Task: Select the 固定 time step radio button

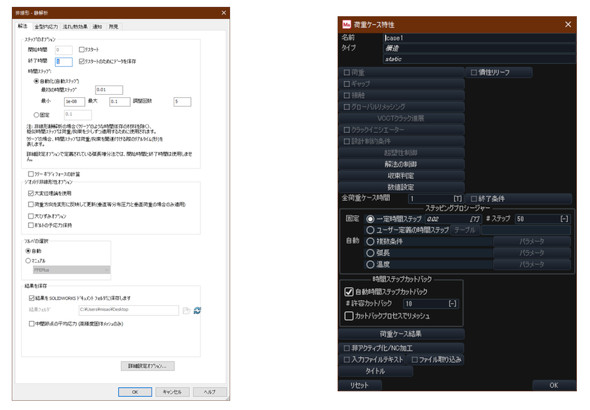Action: click(x=36, y=115)
